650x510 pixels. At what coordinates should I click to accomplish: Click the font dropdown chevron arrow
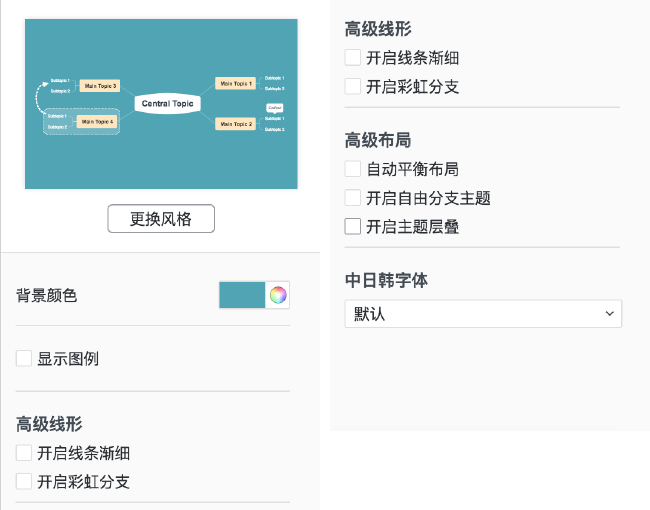pyautogui.click(x=609, y=313)
